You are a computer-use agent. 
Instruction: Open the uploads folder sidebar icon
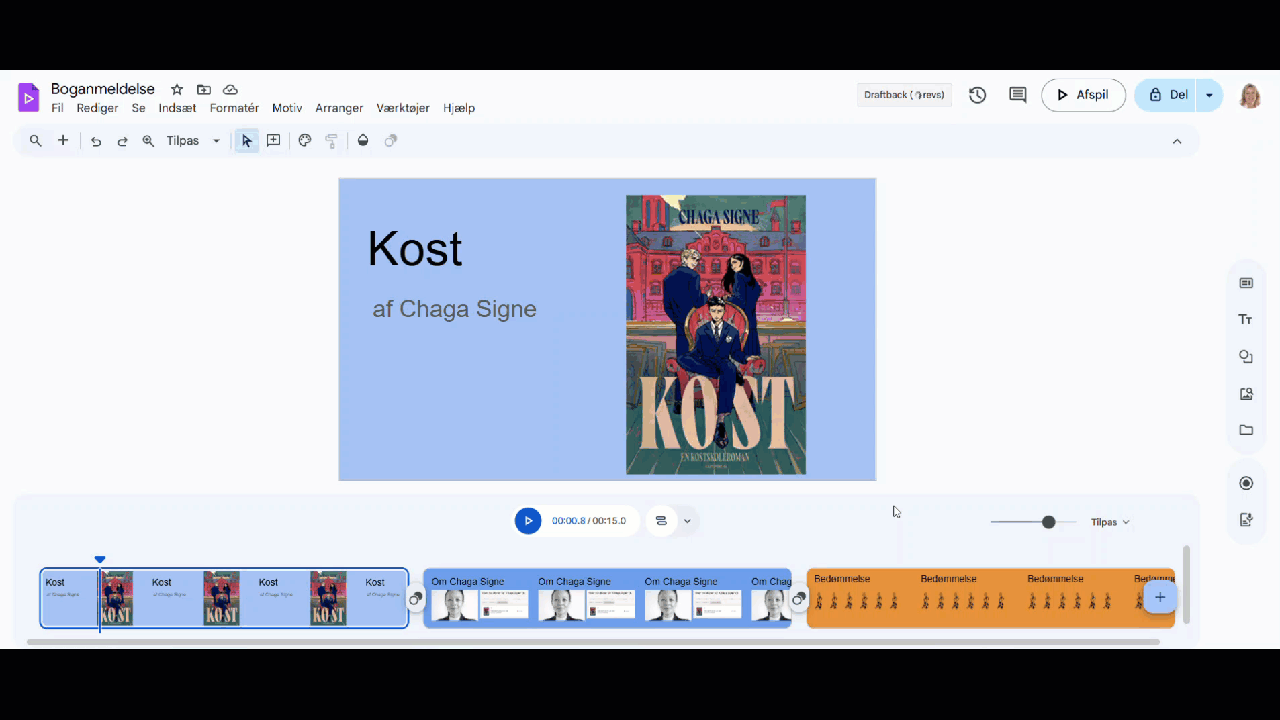(1246, 430)
